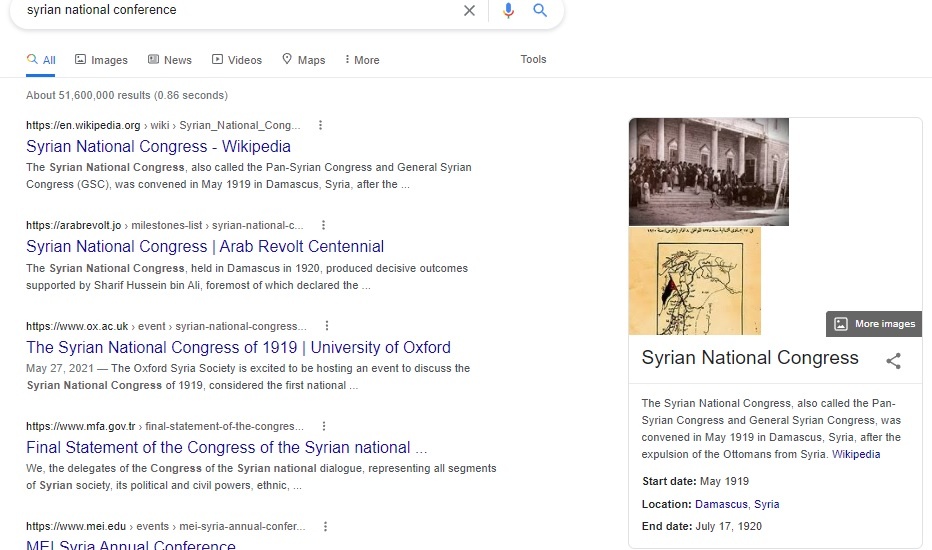Open the Wikipedia link in the knowledge panel

click(x=856, y=454)
